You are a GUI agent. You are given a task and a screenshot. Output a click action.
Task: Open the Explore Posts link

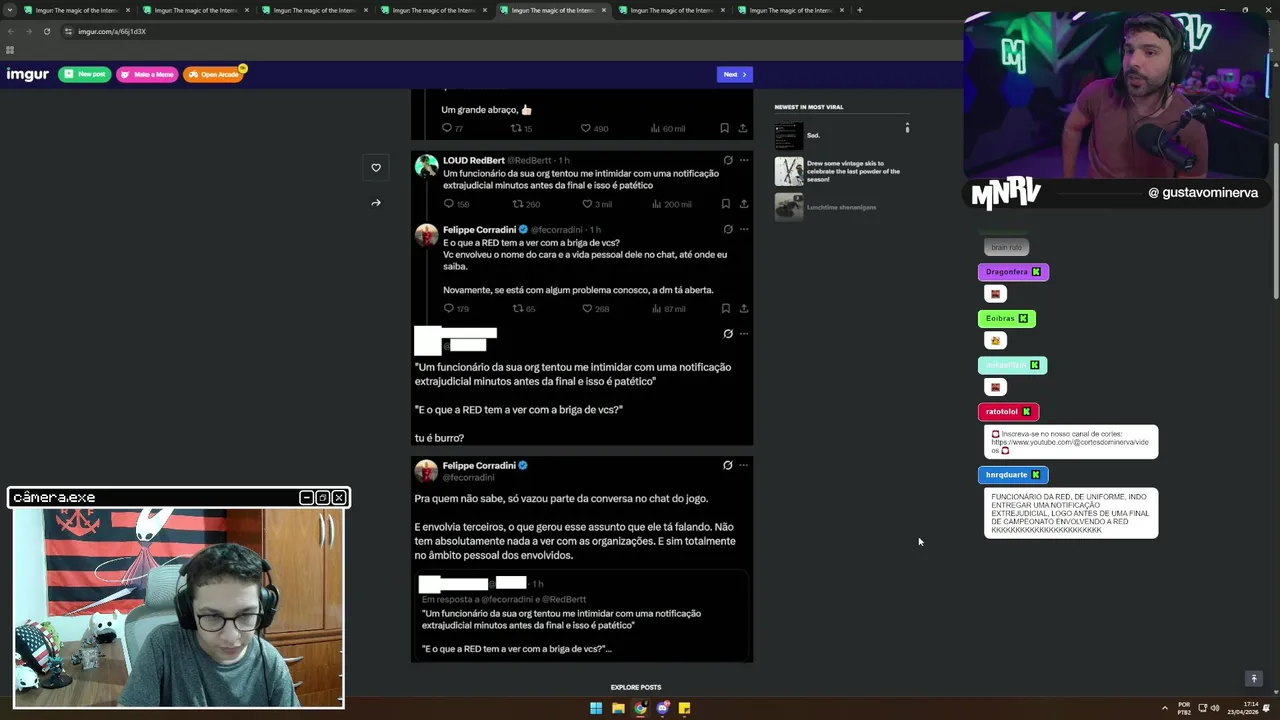(636, 687)
